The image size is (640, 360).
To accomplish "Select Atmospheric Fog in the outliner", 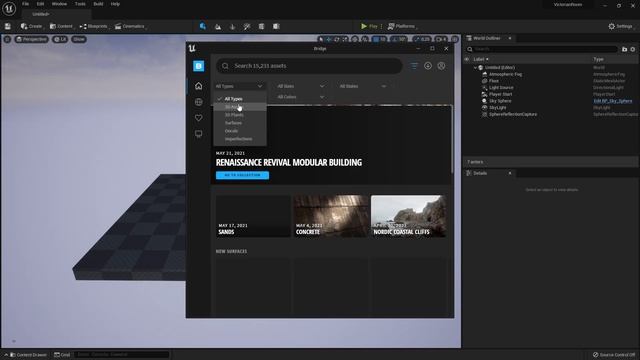I will (x=505, y=74).
